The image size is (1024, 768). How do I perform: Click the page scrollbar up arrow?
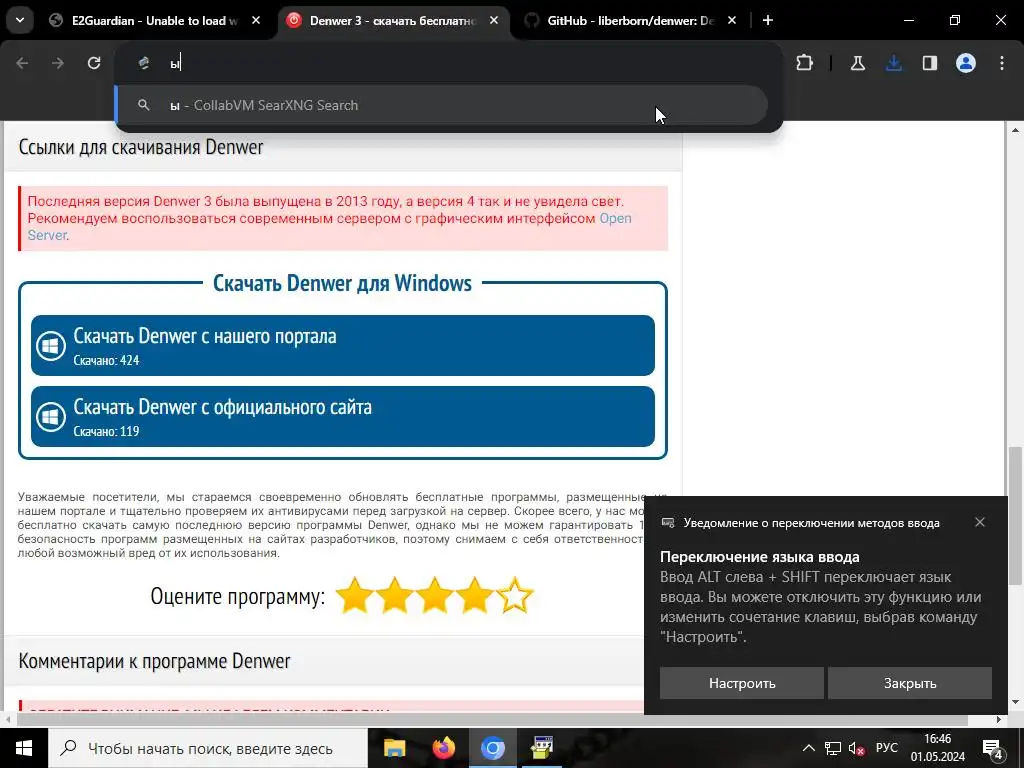tap(1015, 129)
